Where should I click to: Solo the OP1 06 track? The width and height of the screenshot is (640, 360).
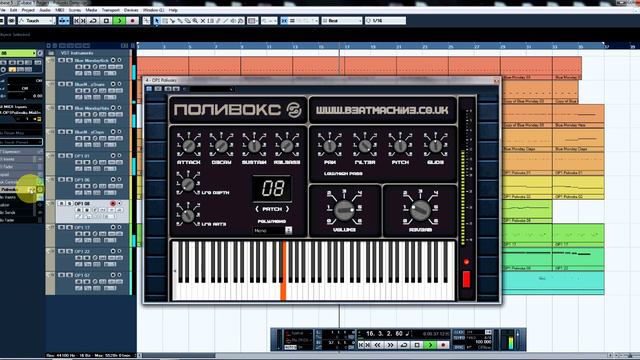click(69, 180)
